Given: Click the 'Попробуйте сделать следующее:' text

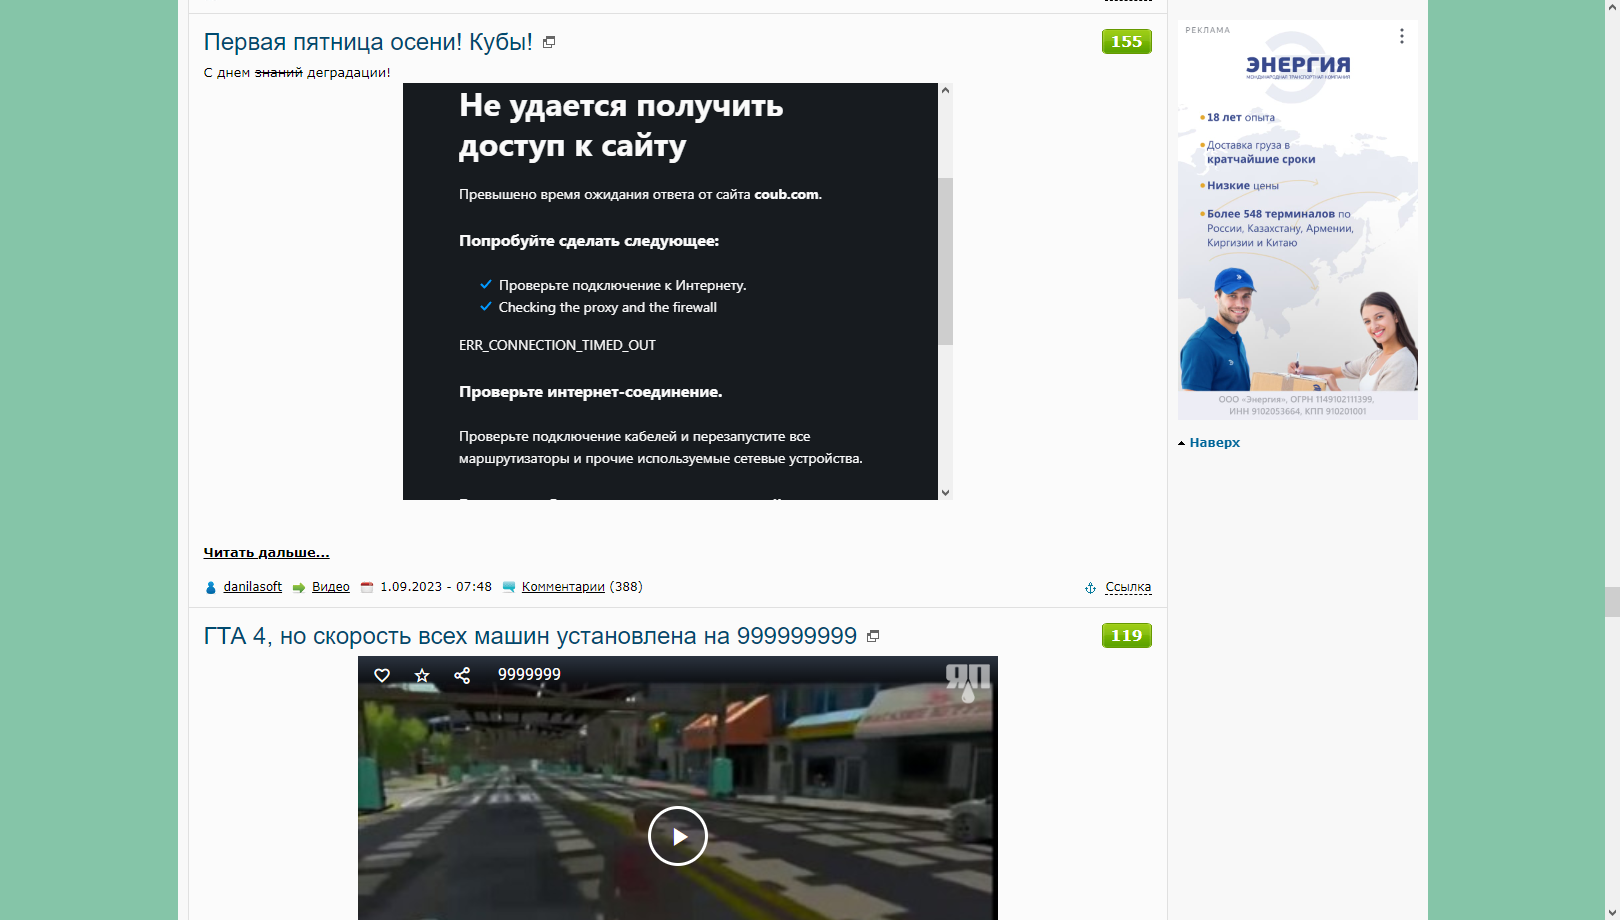Looking at the screenshot, I should coord(589,241).
